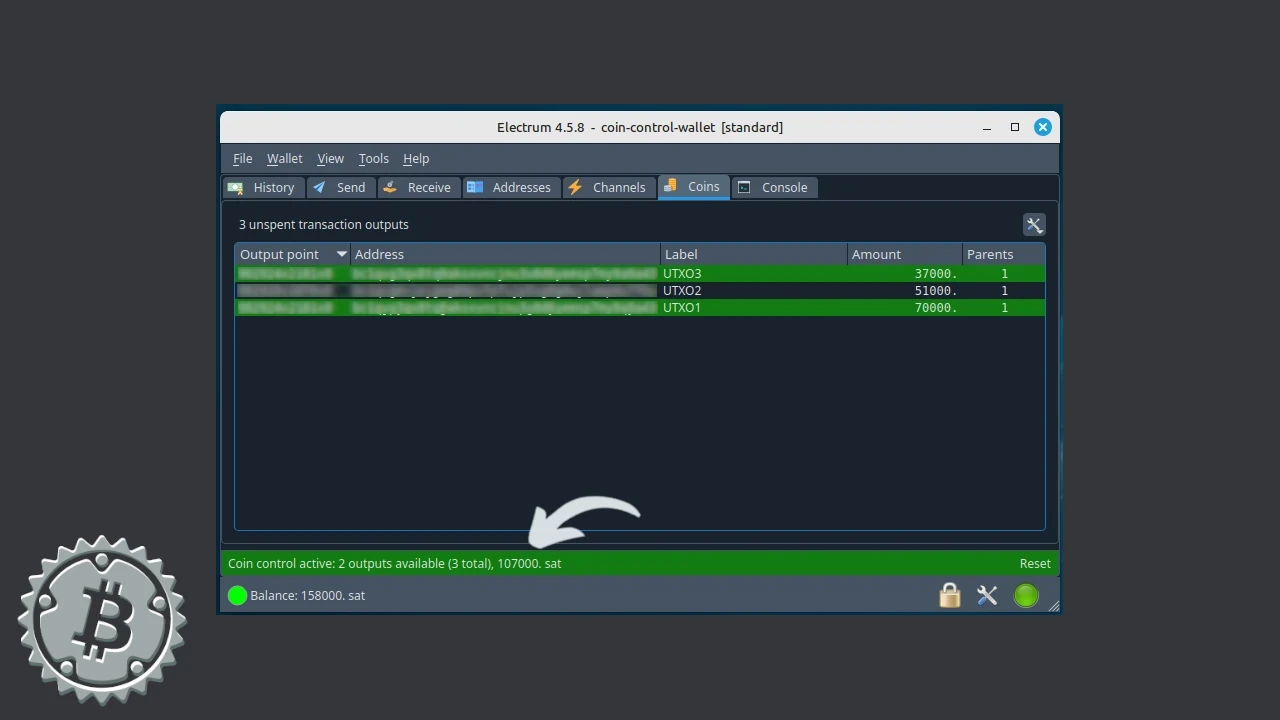Screen dimensions: 1280x720
Task: Click the Parents value in the UTXO3 row
Action: point(1004,273)
